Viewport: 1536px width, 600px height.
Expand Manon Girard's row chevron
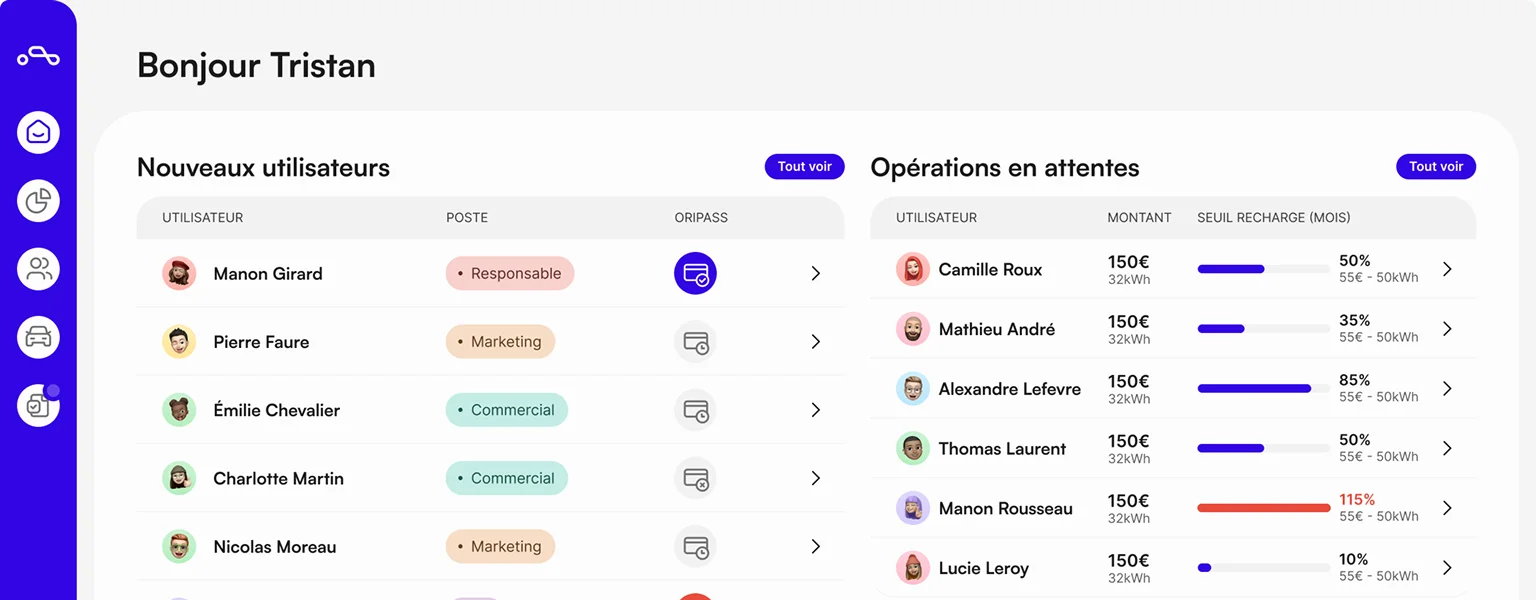pos(816,273)
